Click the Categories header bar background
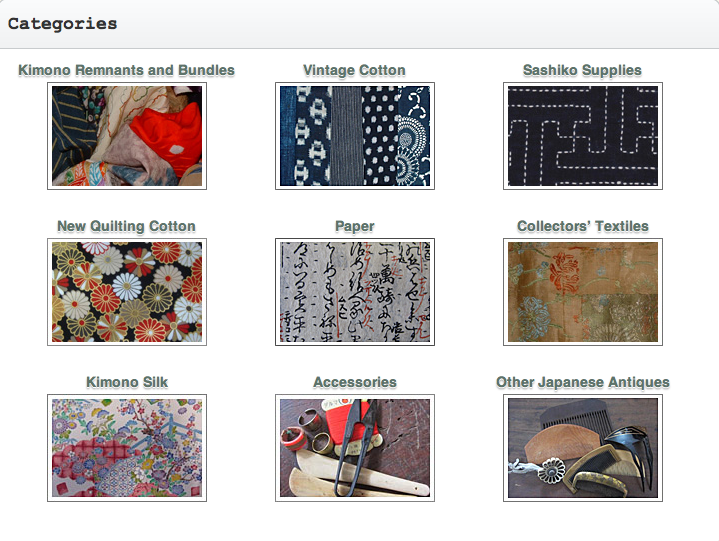 [413, 24]
